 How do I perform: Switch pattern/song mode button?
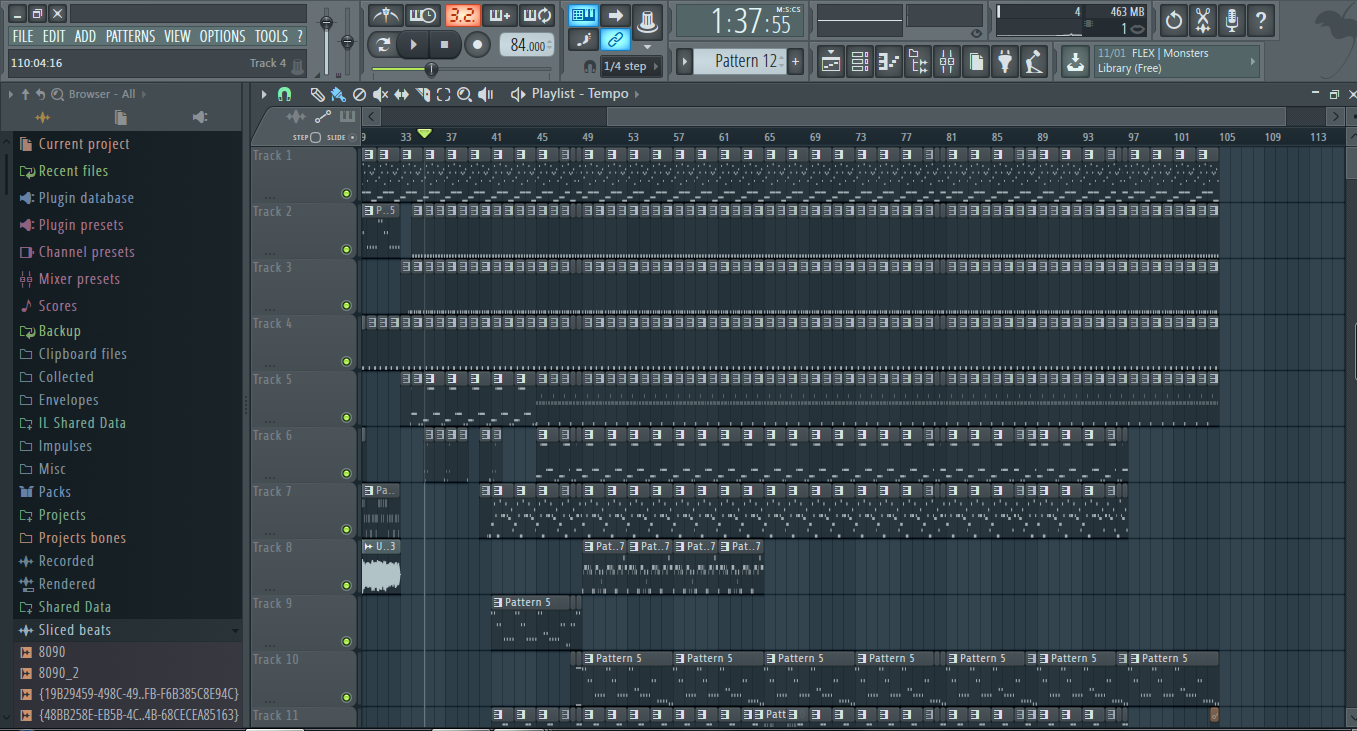[x=382, y=45]
